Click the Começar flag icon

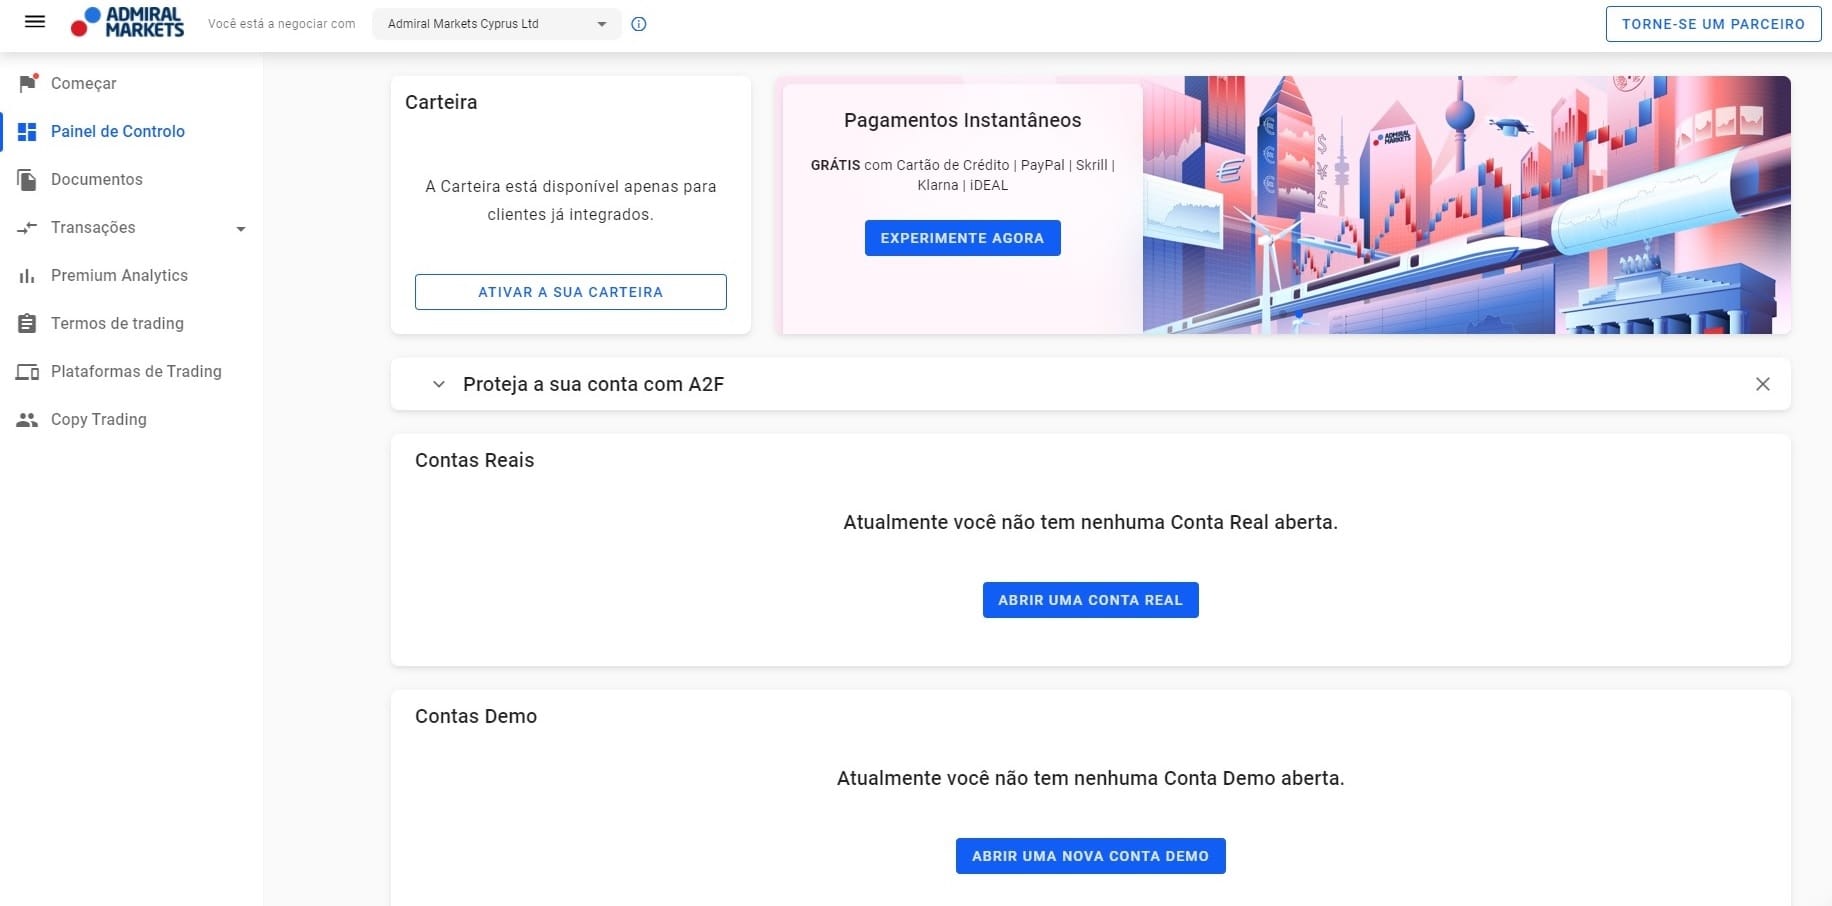click(x=28, y=83)
